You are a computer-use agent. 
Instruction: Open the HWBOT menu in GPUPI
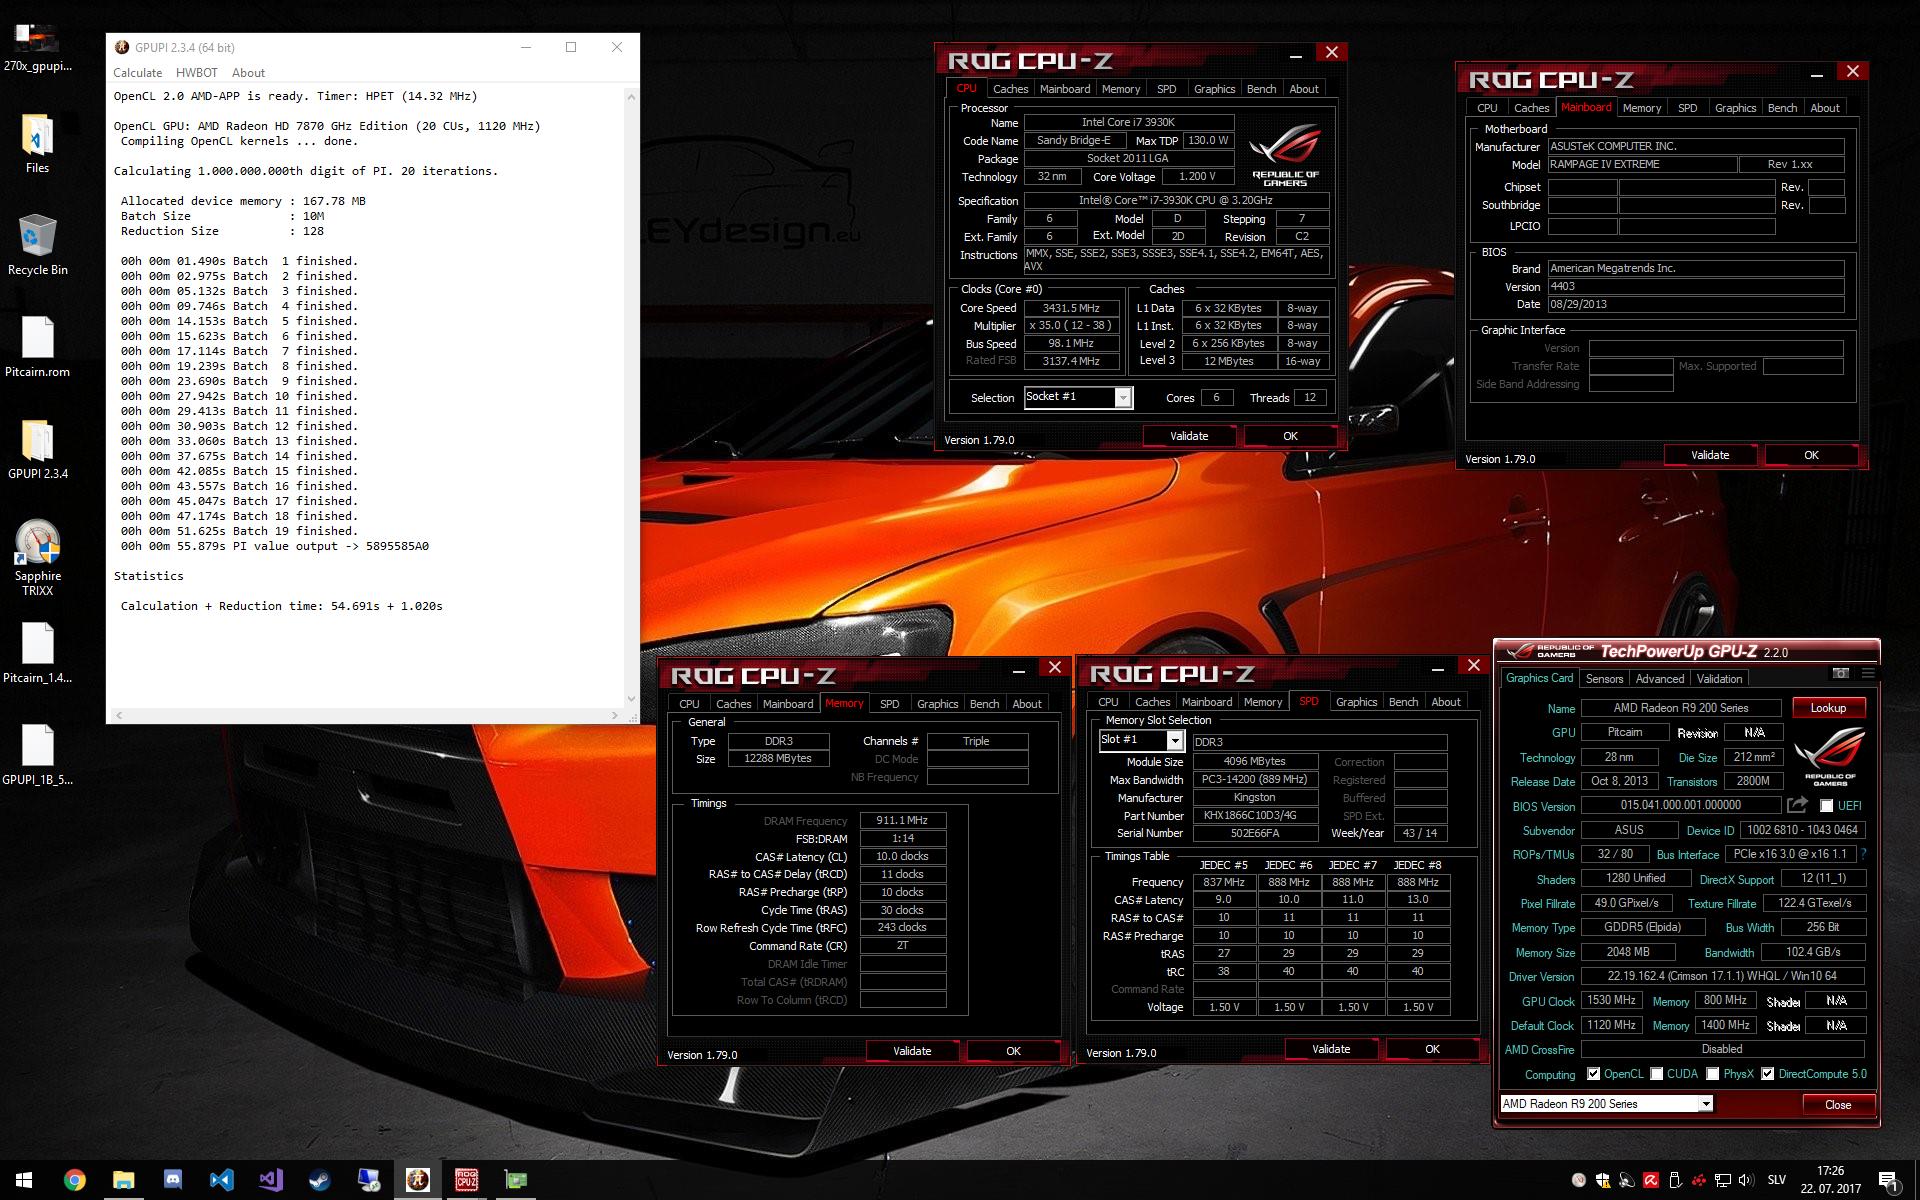[x=197, y=73]
